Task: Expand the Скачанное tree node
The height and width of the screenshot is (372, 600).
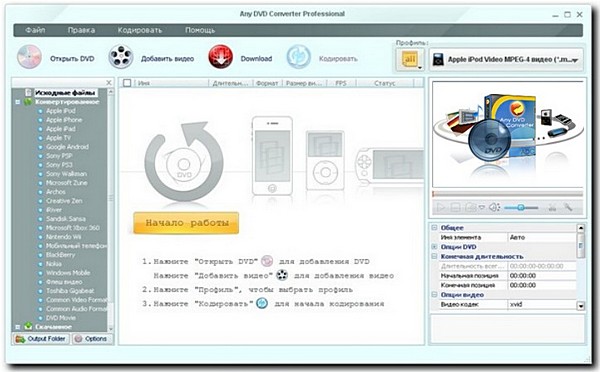Action: tap(18, 327)
